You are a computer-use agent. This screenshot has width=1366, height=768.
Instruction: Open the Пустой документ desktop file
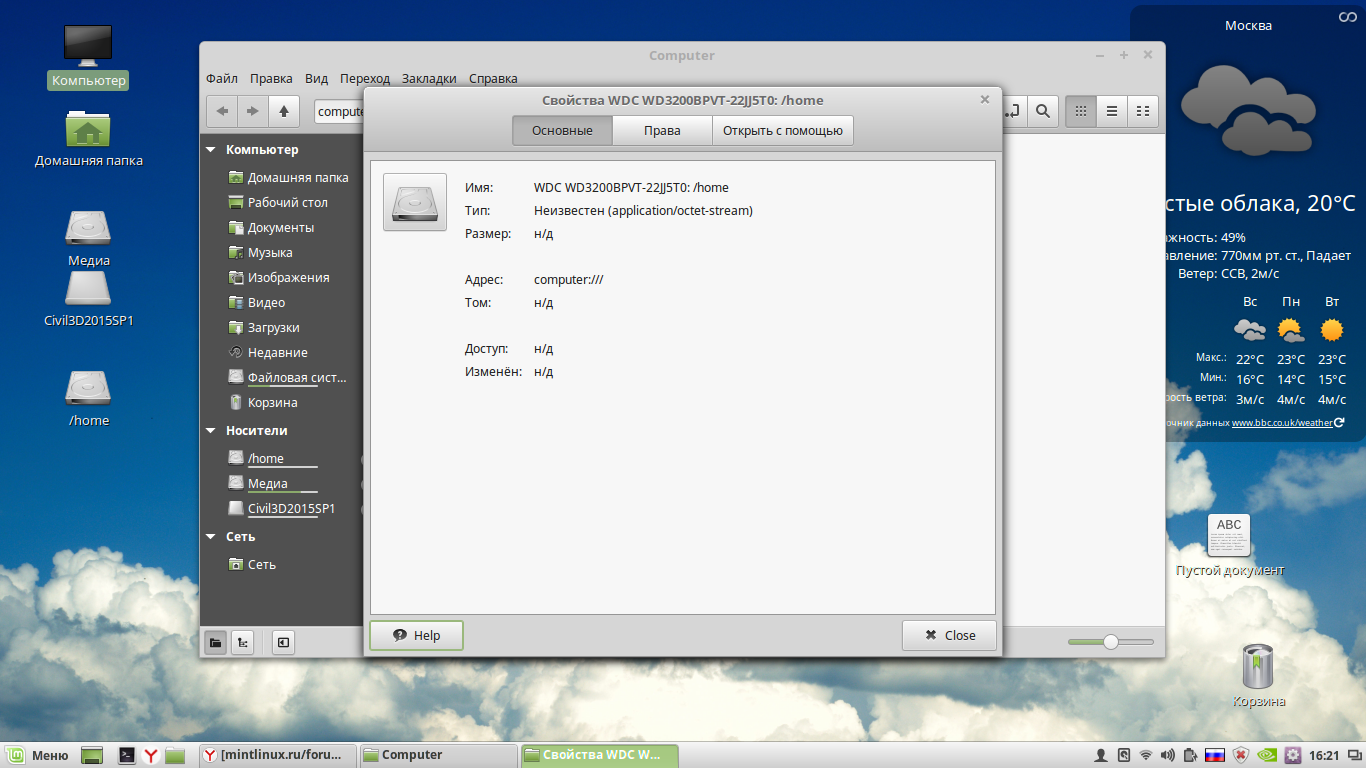1229,537
